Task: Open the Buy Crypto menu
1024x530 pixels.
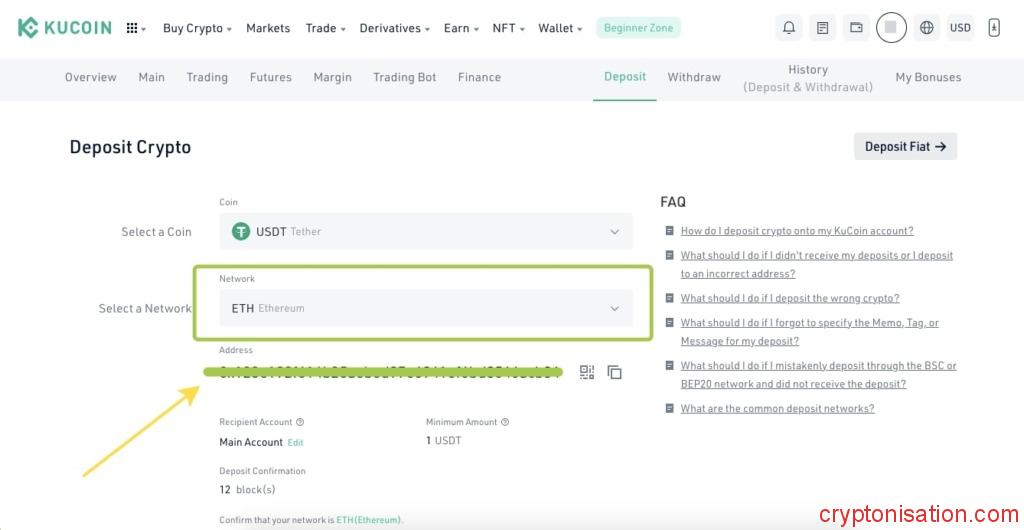Action: [196, 28]
